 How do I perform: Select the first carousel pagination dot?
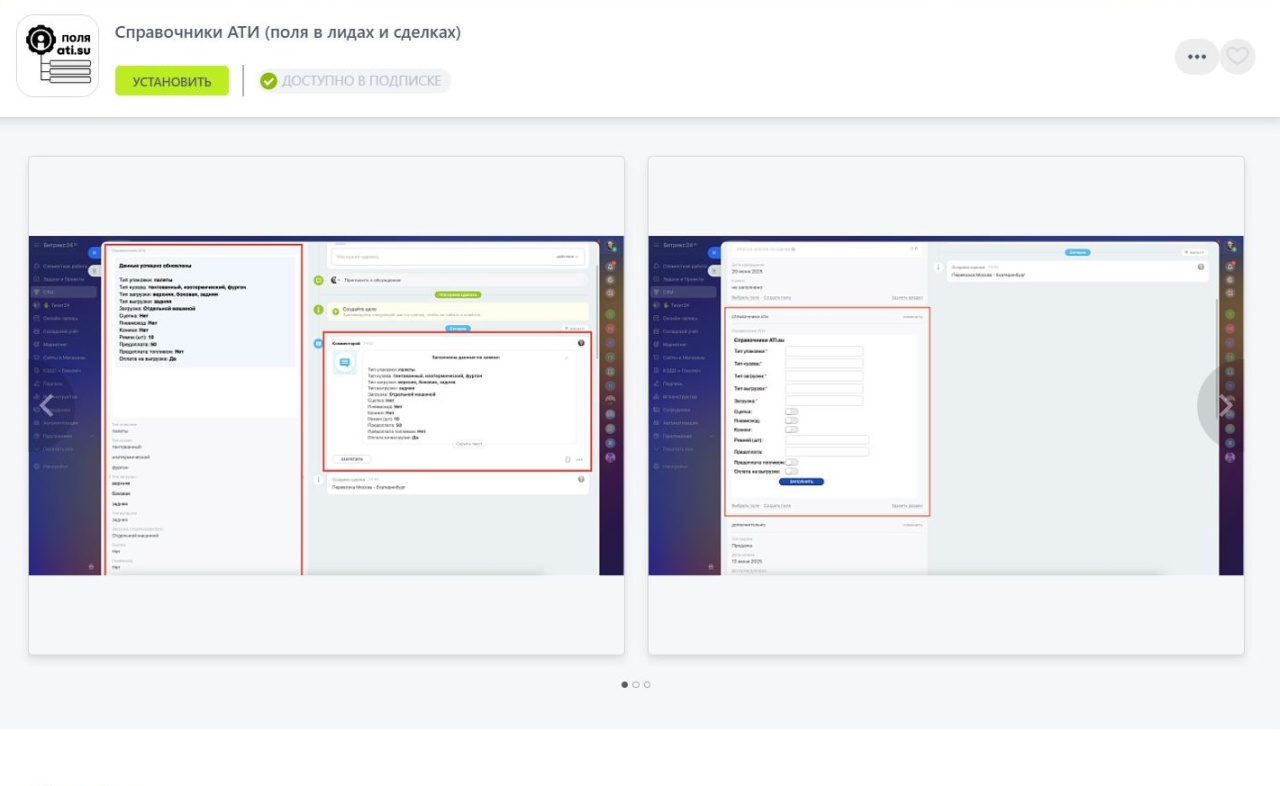[625, 685]
